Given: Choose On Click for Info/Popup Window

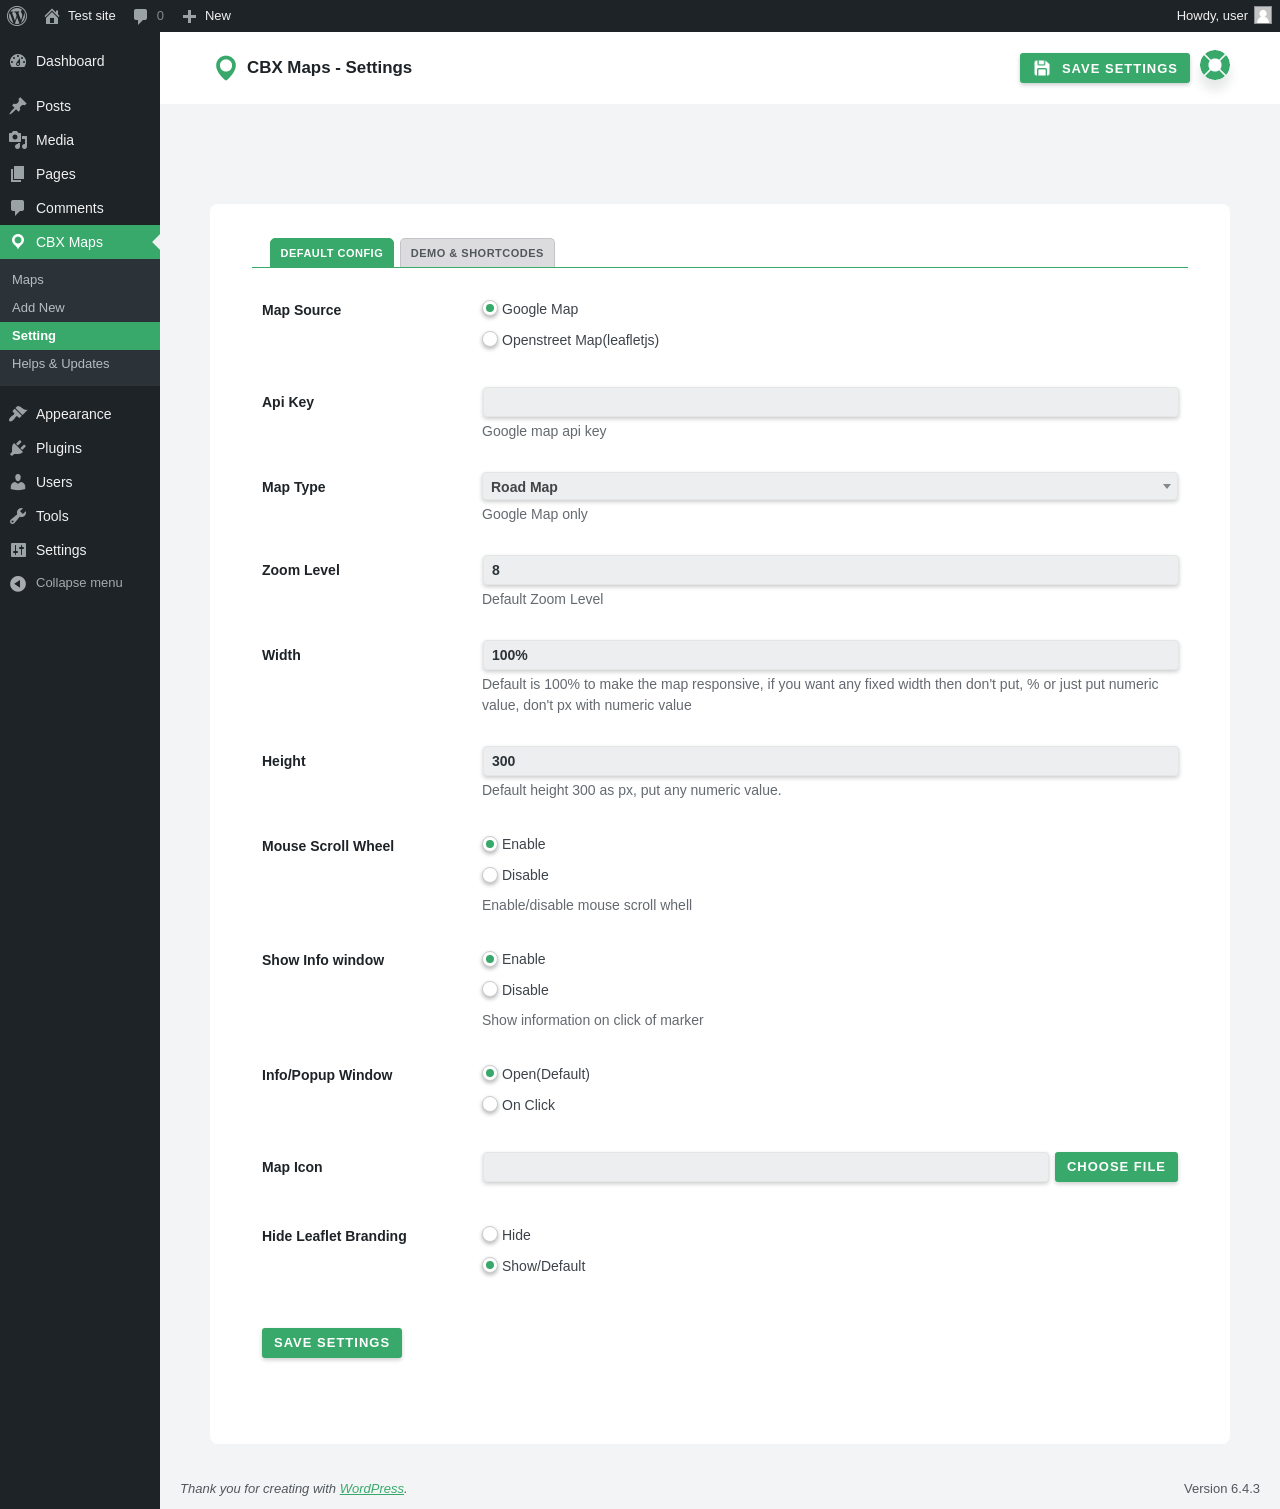Looking at the screenshot, I should [490, 1105].
